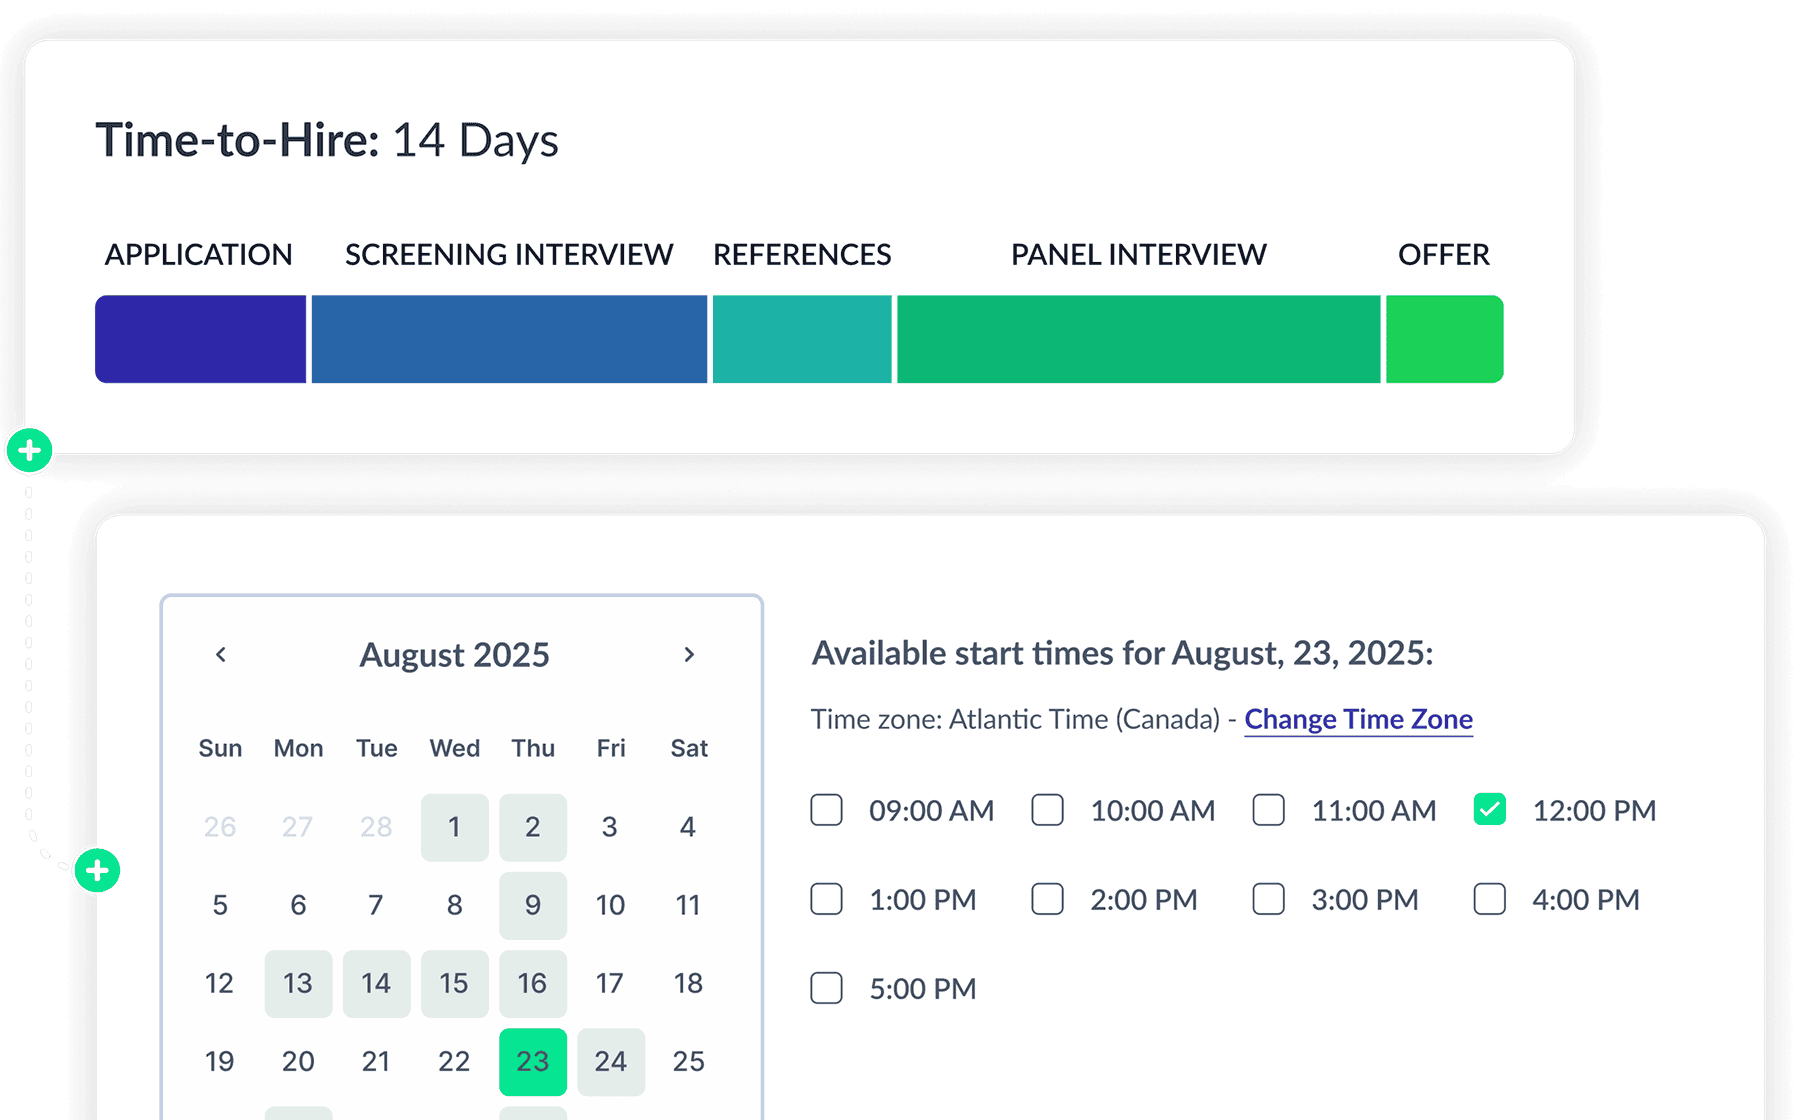Check the 5:00 PM time slot
Screen dimensions: 1805x1120
pos(827,988)
